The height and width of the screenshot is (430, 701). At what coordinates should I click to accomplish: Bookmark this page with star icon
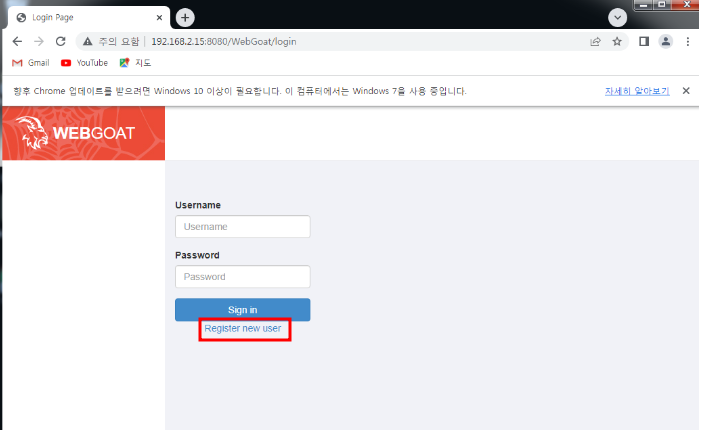point(617,42)
